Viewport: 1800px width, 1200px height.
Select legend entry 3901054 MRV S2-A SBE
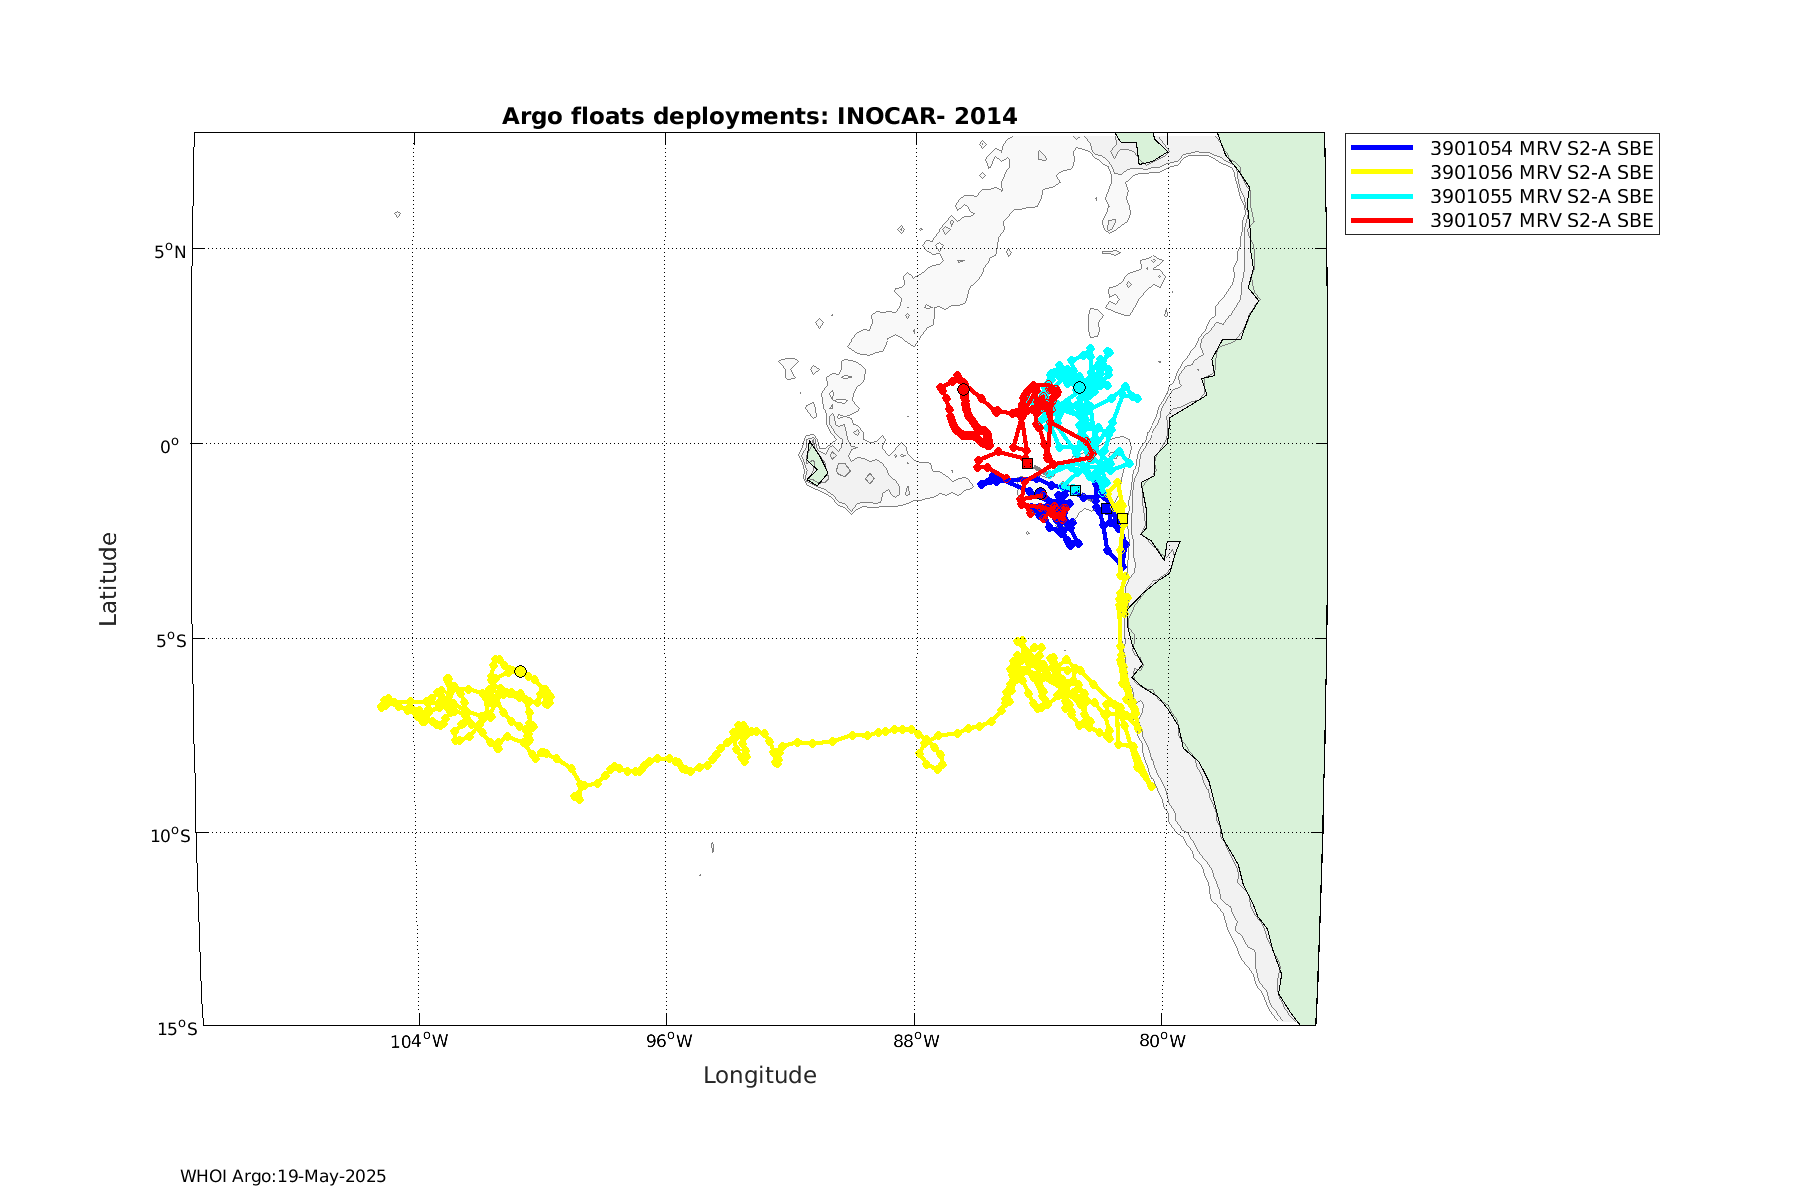(1541, 148)
